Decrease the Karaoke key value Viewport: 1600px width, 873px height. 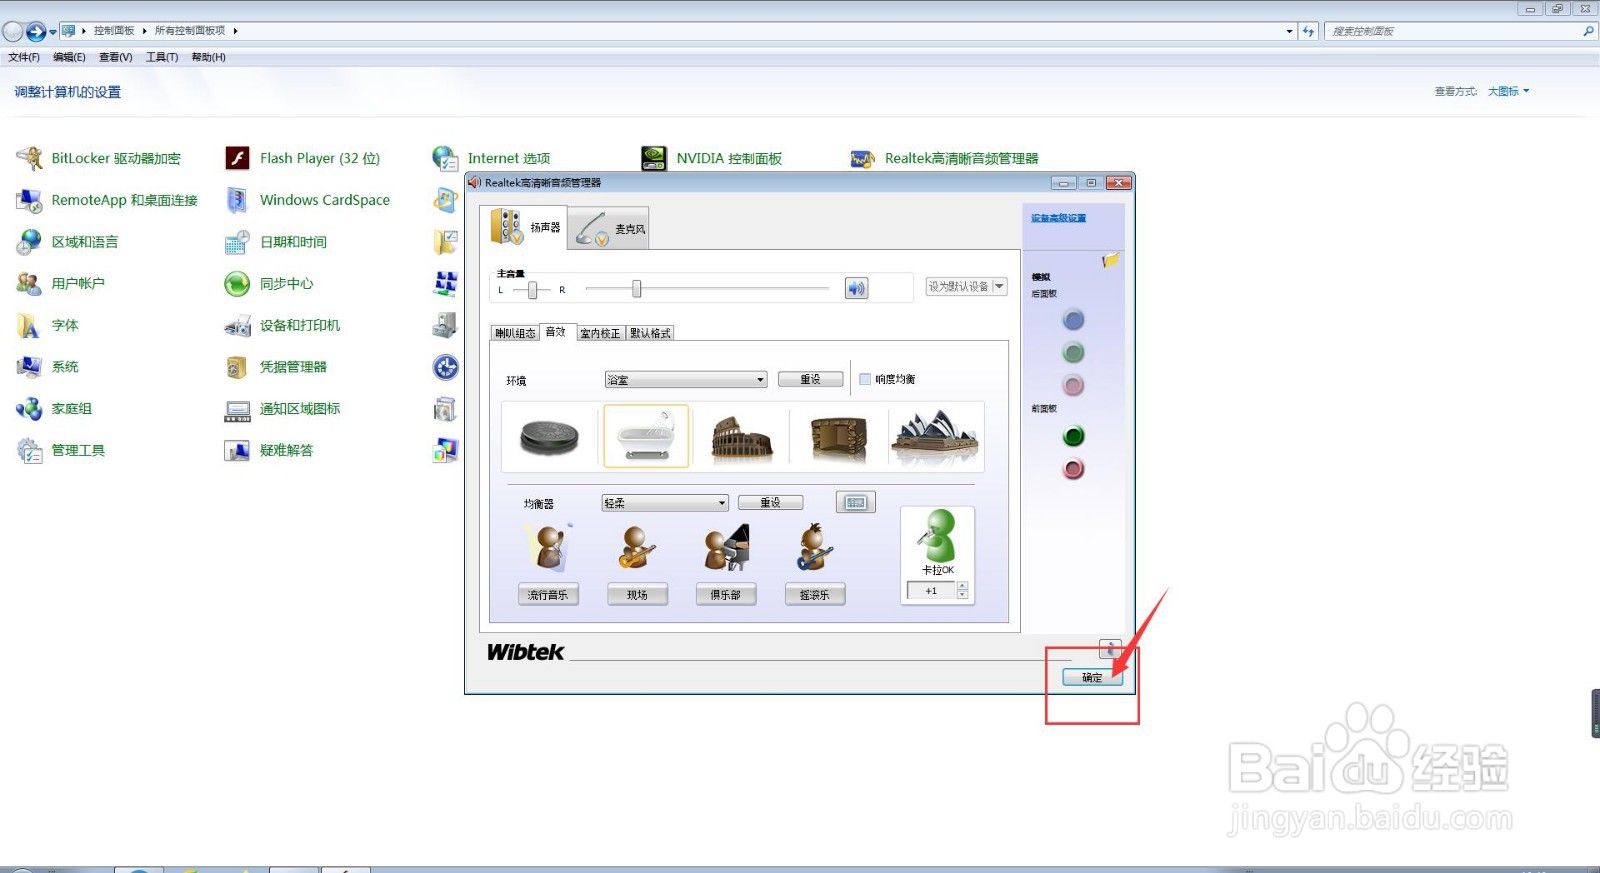coord(962,595)
